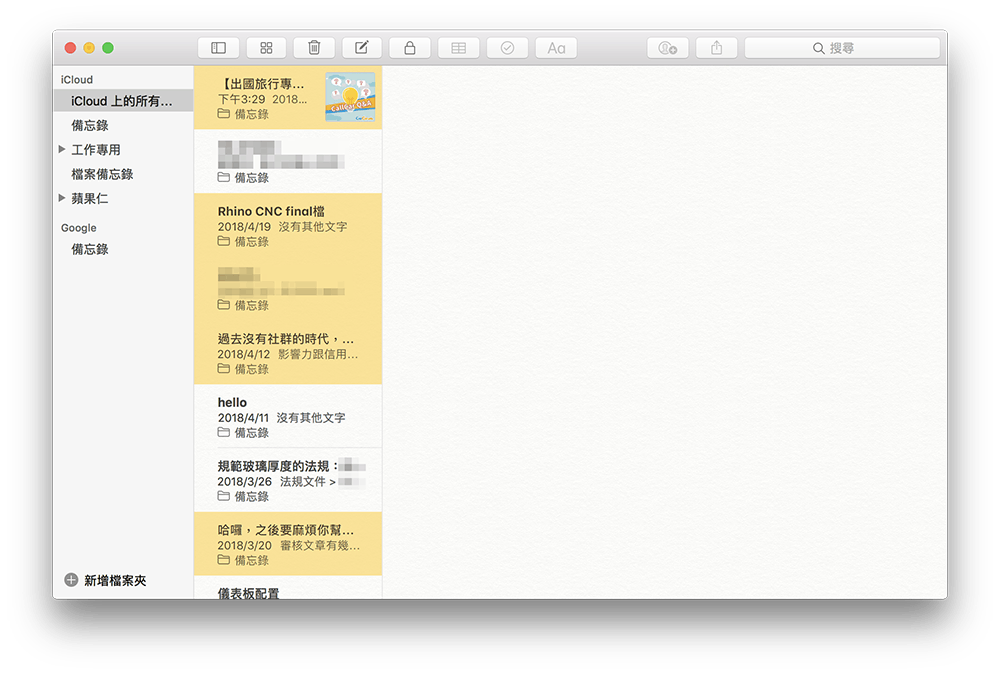Screen dimensions: 1000x674
Task: Open the share menu in the toolbar
Action: pyautogui.click(x=716, y=48)
